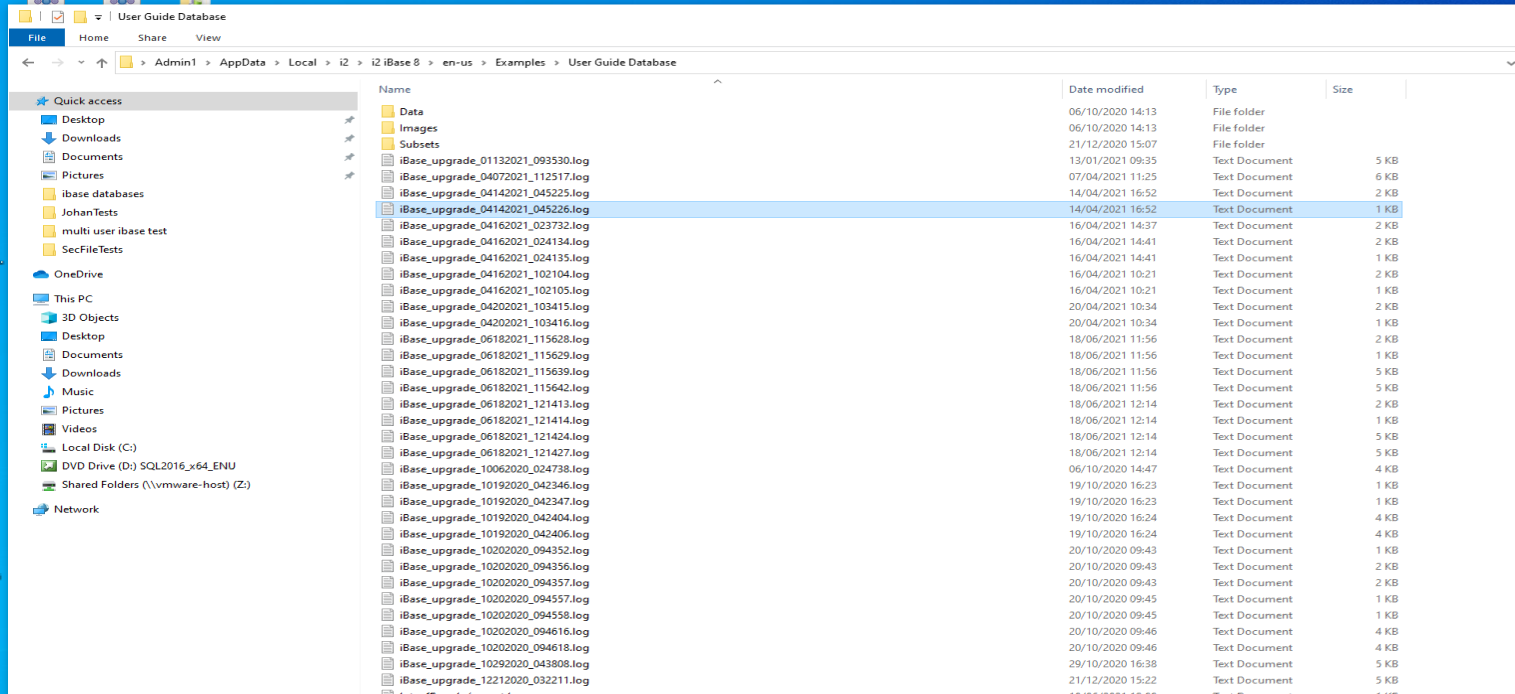
Task: Click the Images folder icon
Action: (388, 128)
